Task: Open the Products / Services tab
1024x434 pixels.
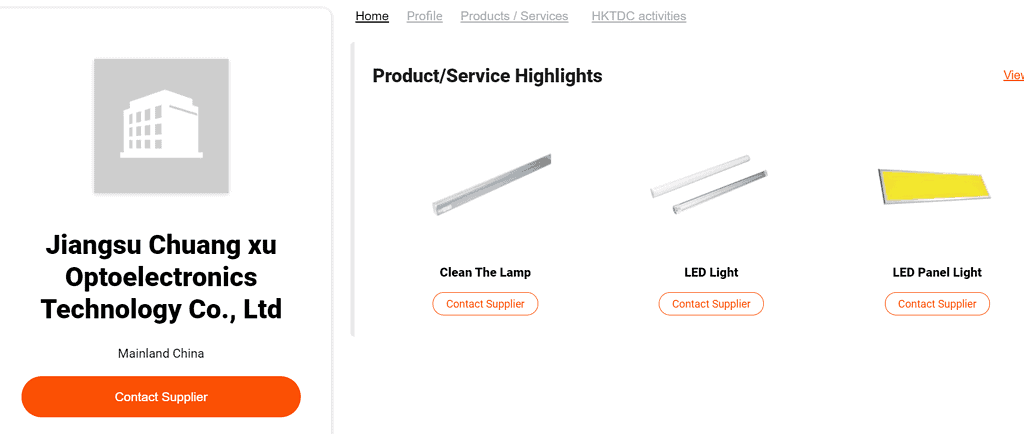Action: [x=514, y=16]
